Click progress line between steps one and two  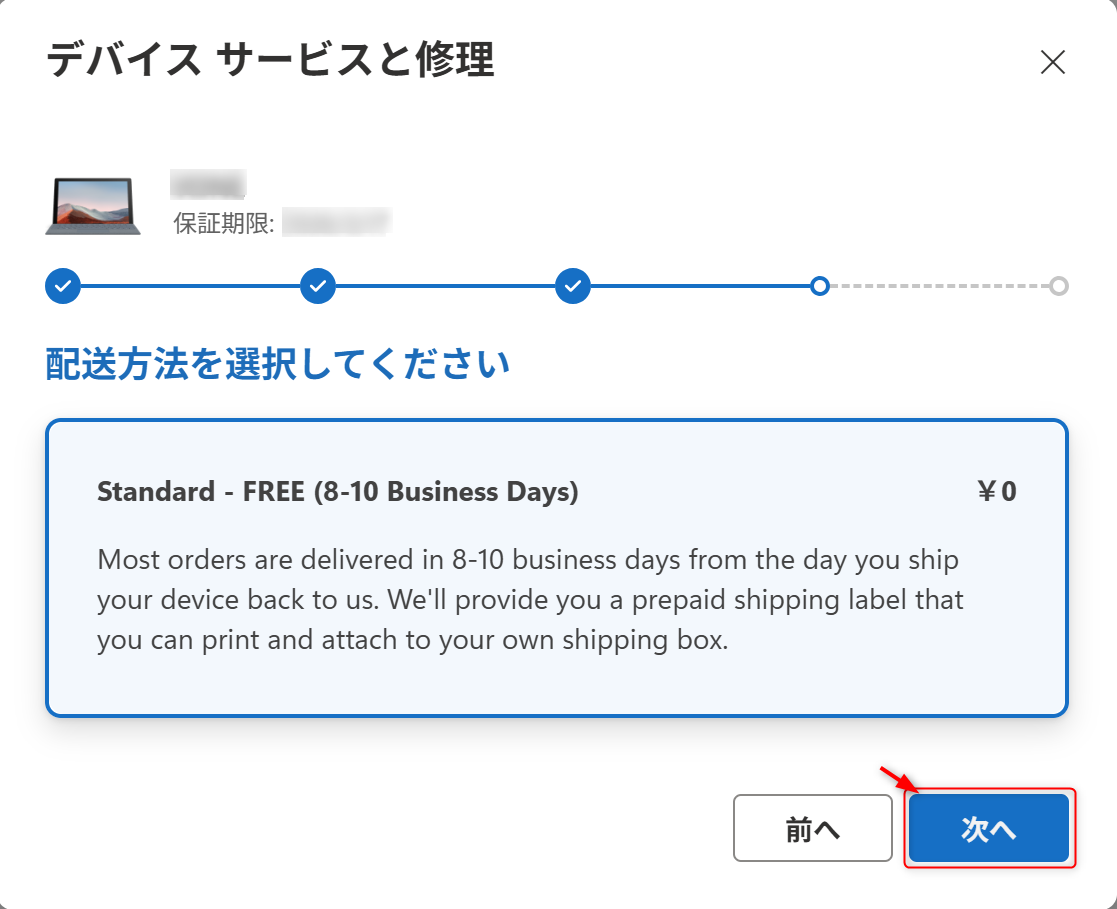point(190,286)
